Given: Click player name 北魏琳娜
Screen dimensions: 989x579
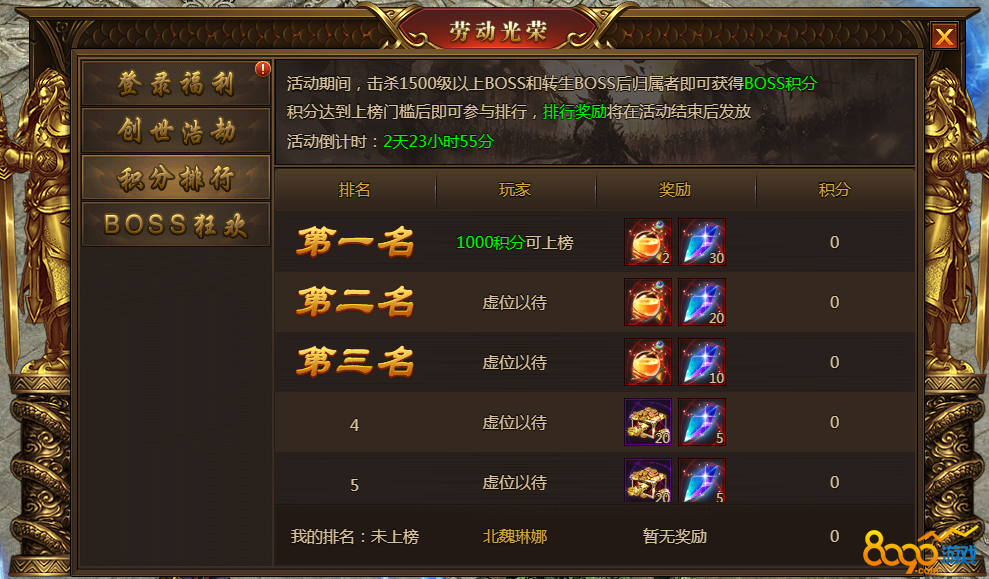Looking at the screenshot, I should point(515,537).
